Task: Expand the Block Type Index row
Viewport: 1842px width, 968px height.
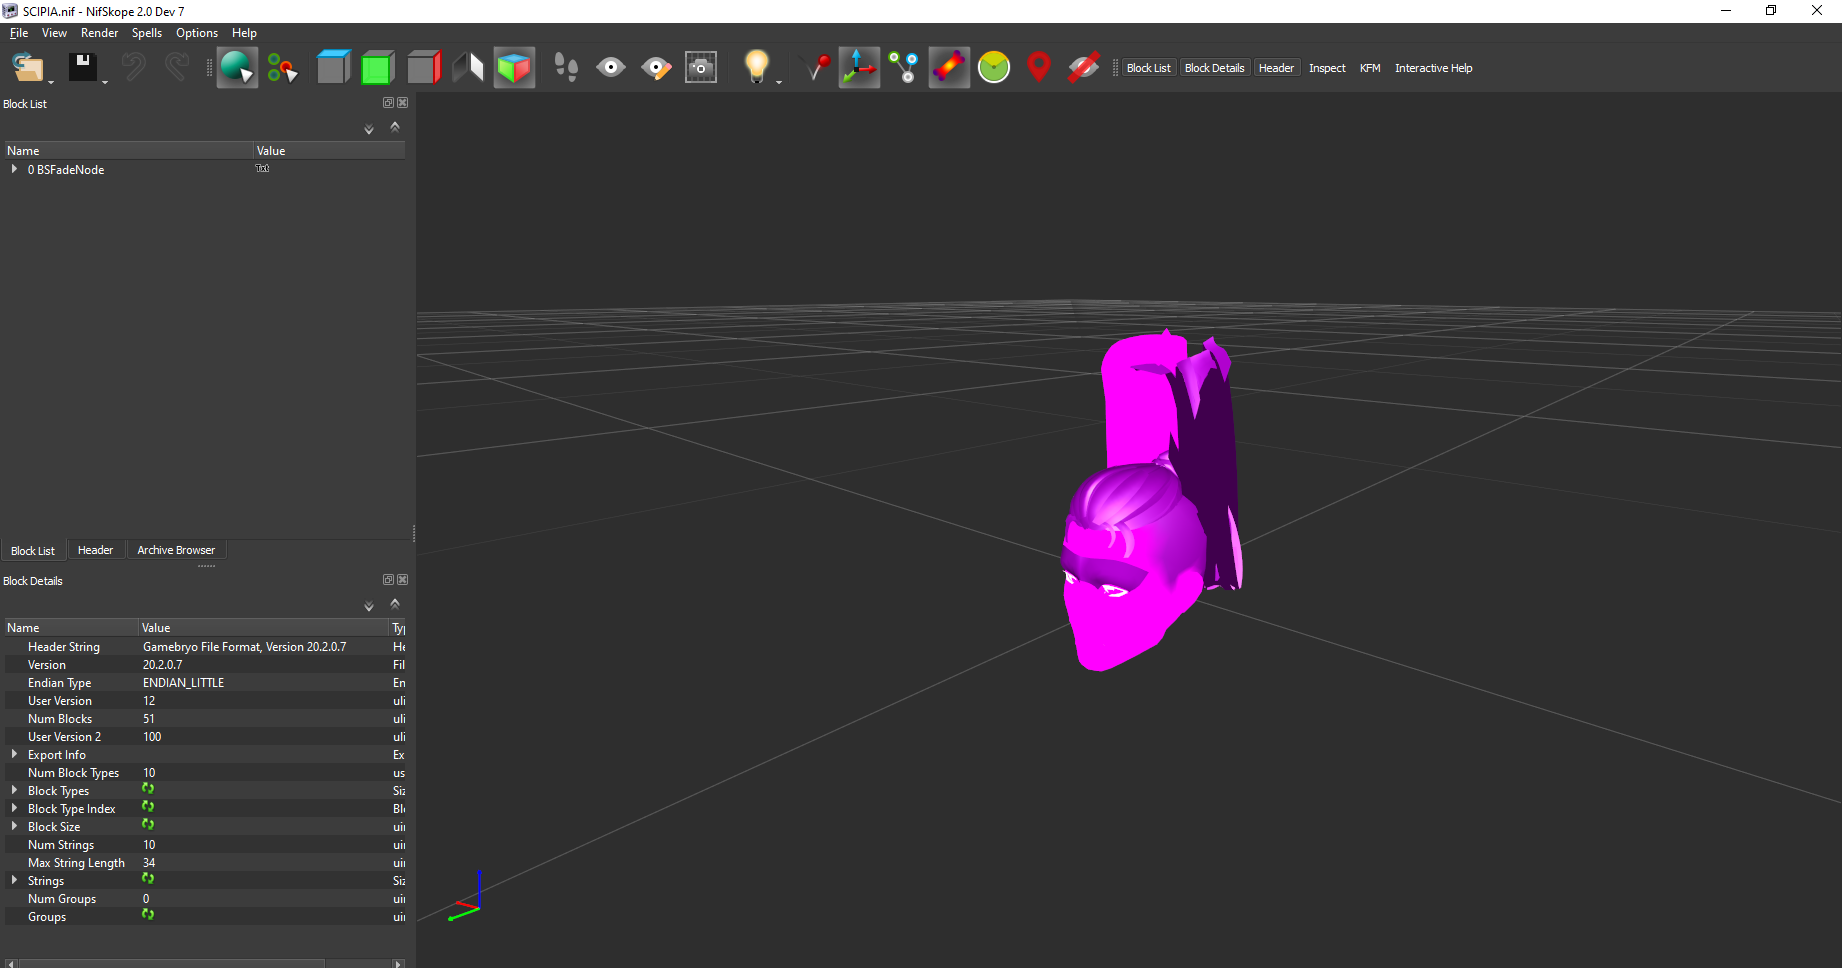Action: click(14, 808)
